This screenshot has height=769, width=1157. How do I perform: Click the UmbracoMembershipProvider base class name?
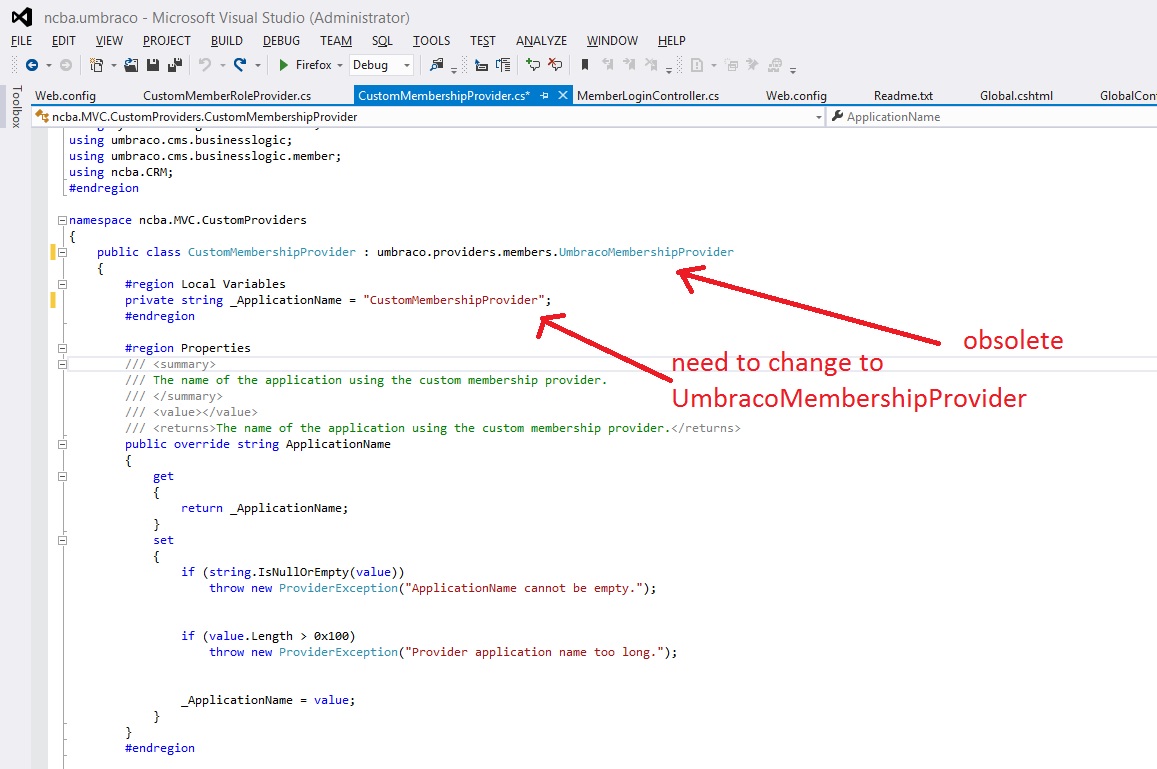tap(646, 252)
